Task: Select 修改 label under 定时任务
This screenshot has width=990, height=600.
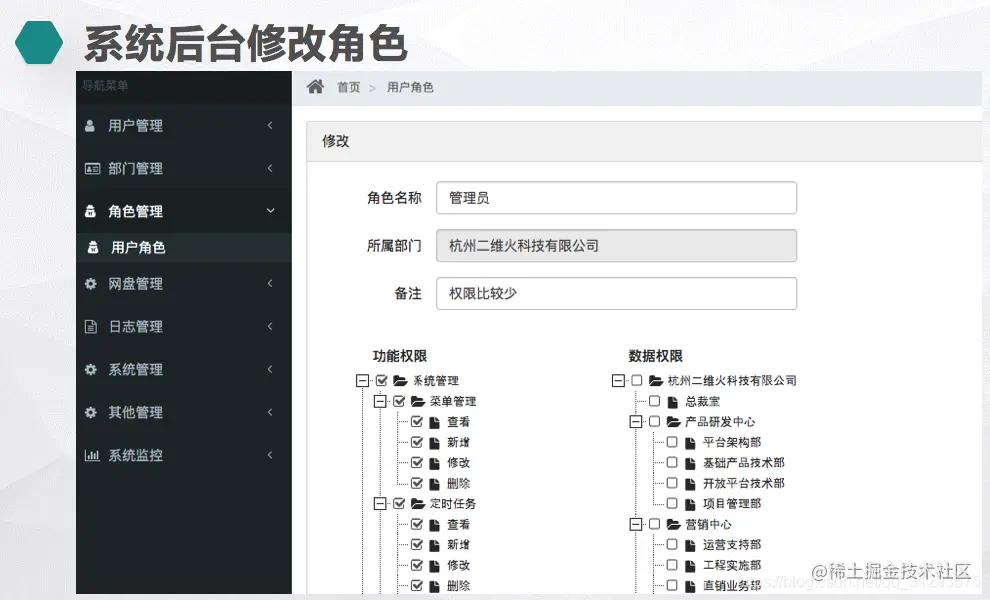Action: (x=458, y=565)
